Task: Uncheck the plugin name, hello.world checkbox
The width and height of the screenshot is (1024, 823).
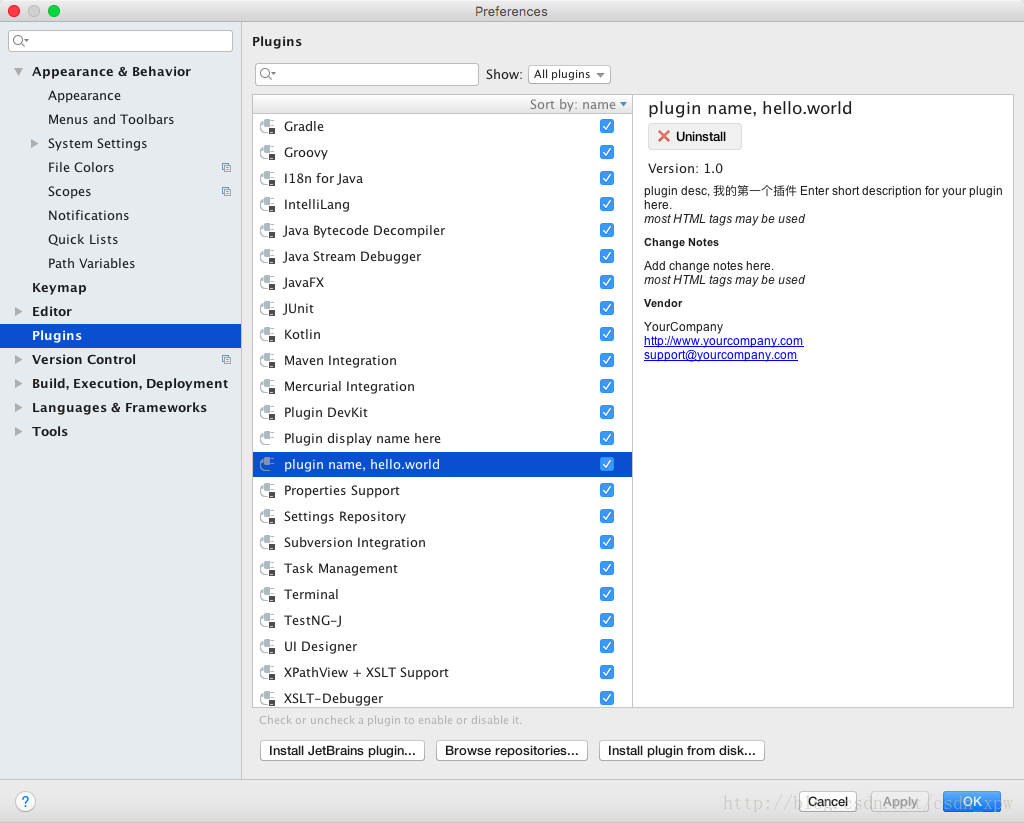Action: pos(607,464)
